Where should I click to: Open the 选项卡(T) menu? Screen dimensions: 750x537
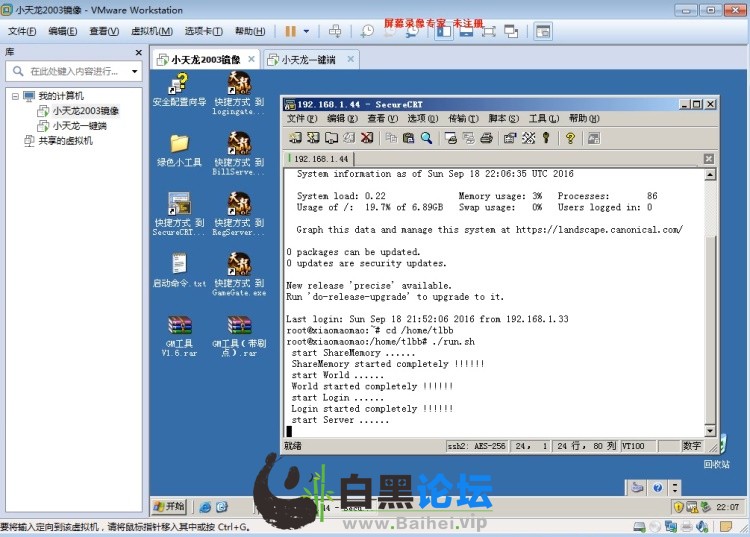click(204, 31)
